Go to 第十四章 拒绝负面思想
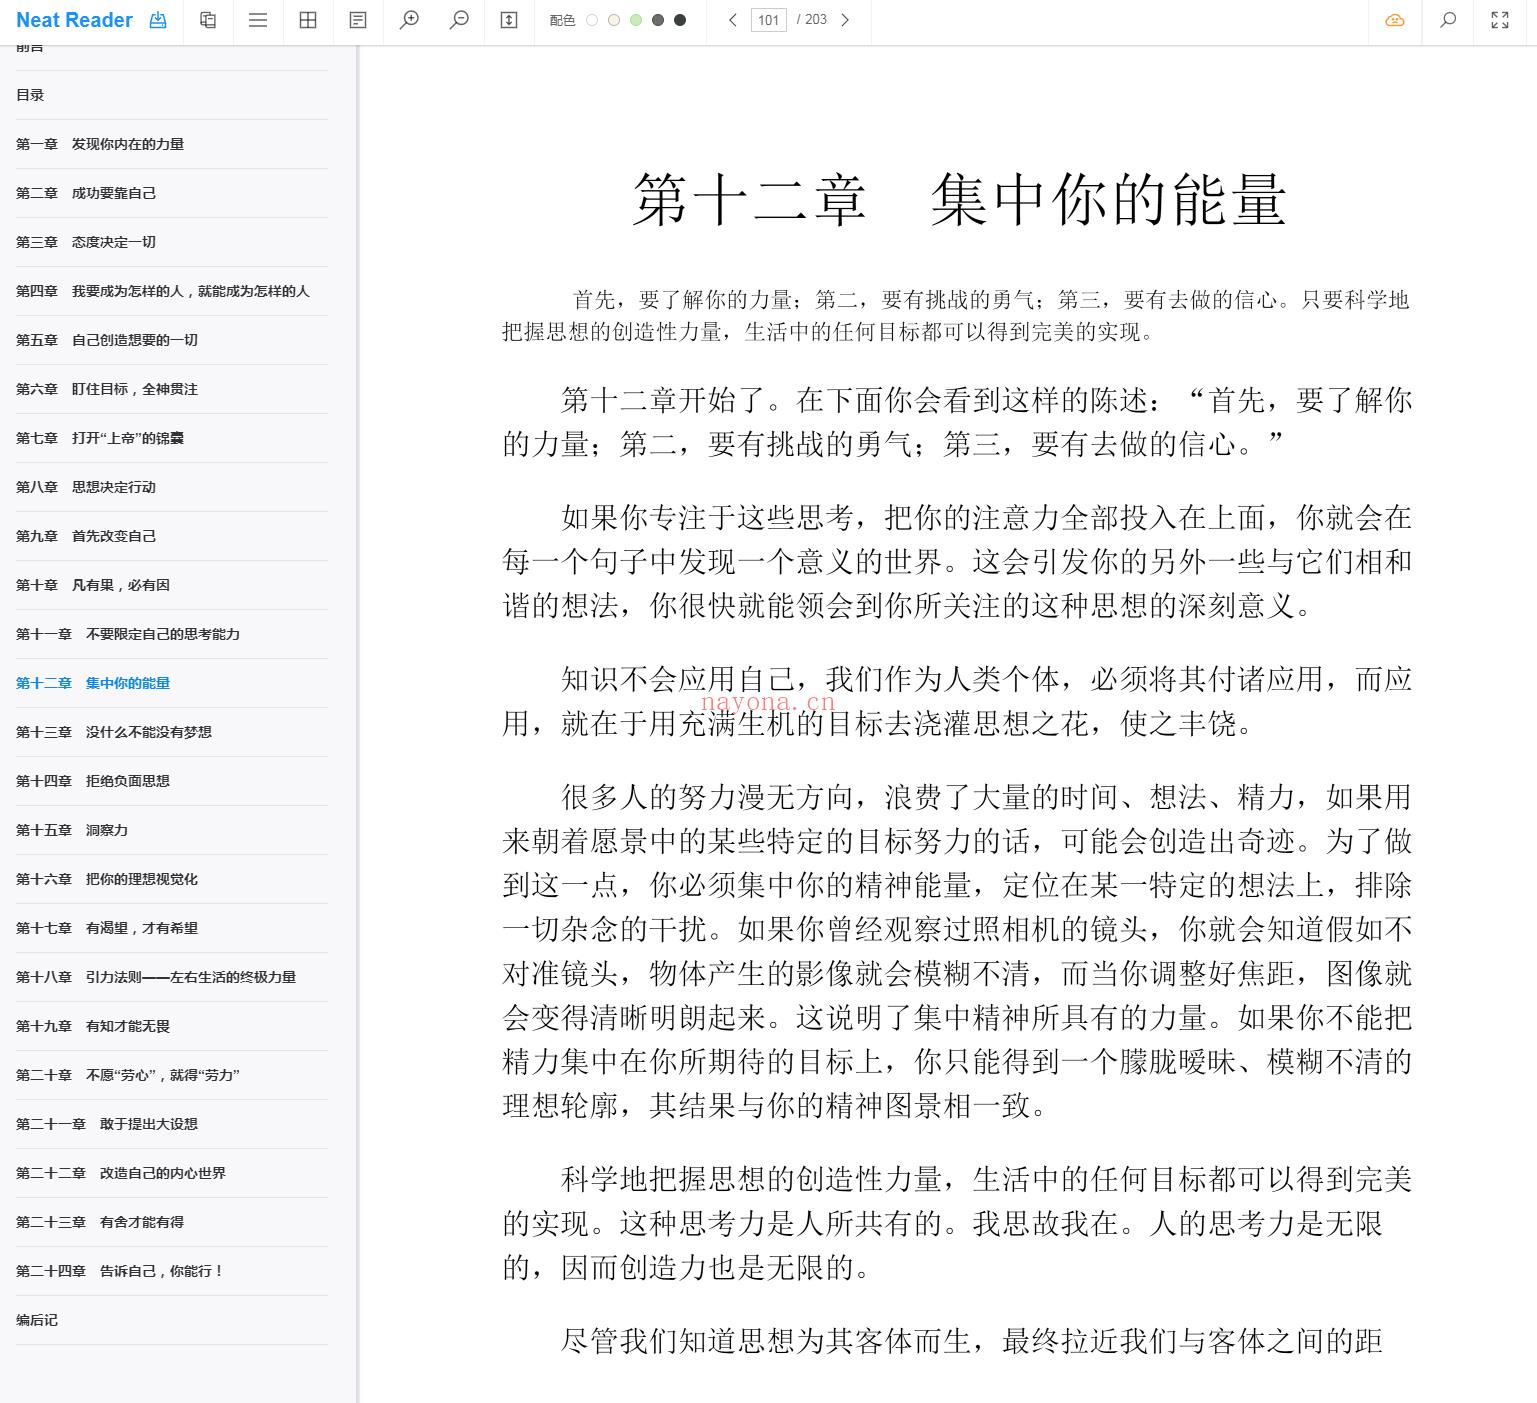The width and height of the screenshot is (1537, 1403). point(172,781)
